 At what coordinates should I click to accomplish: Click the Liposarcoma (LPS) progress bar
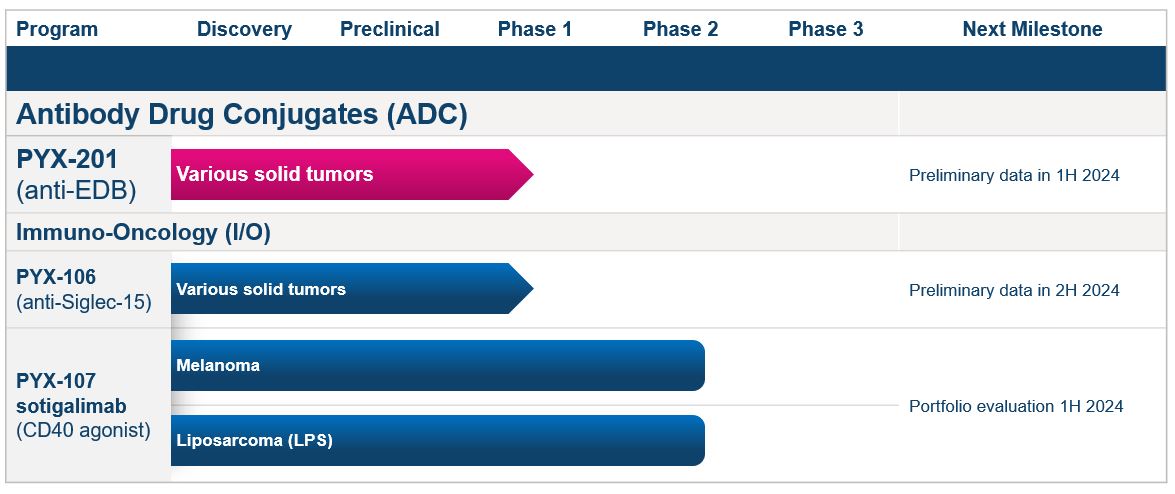point(437,440)
